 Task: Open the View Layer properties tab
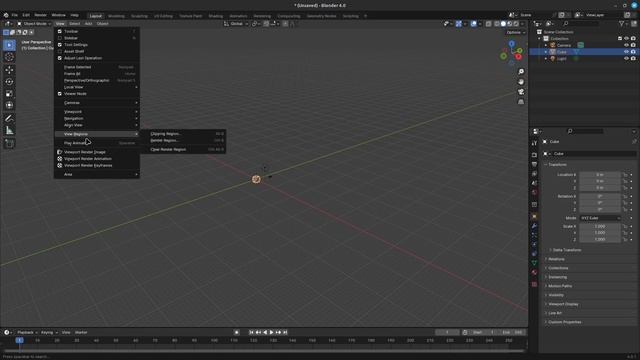[x=534, y=173]
